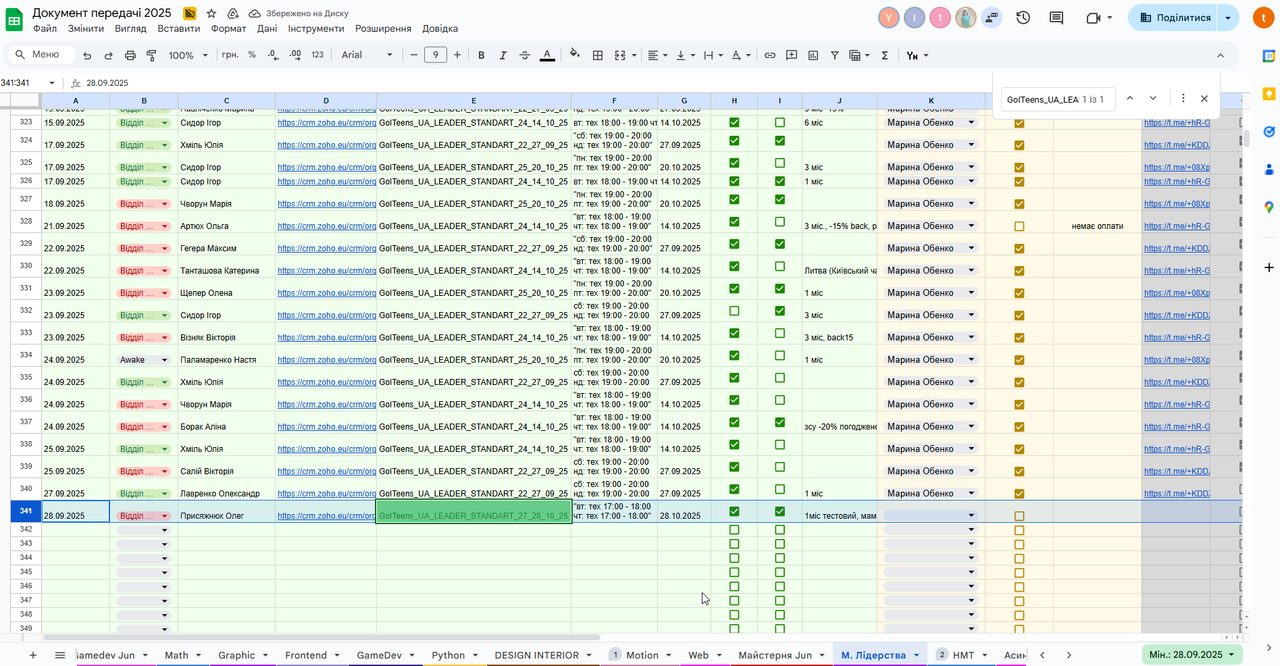
Task: Toggle column I checkbox in row 341
Action: point(780,511)
